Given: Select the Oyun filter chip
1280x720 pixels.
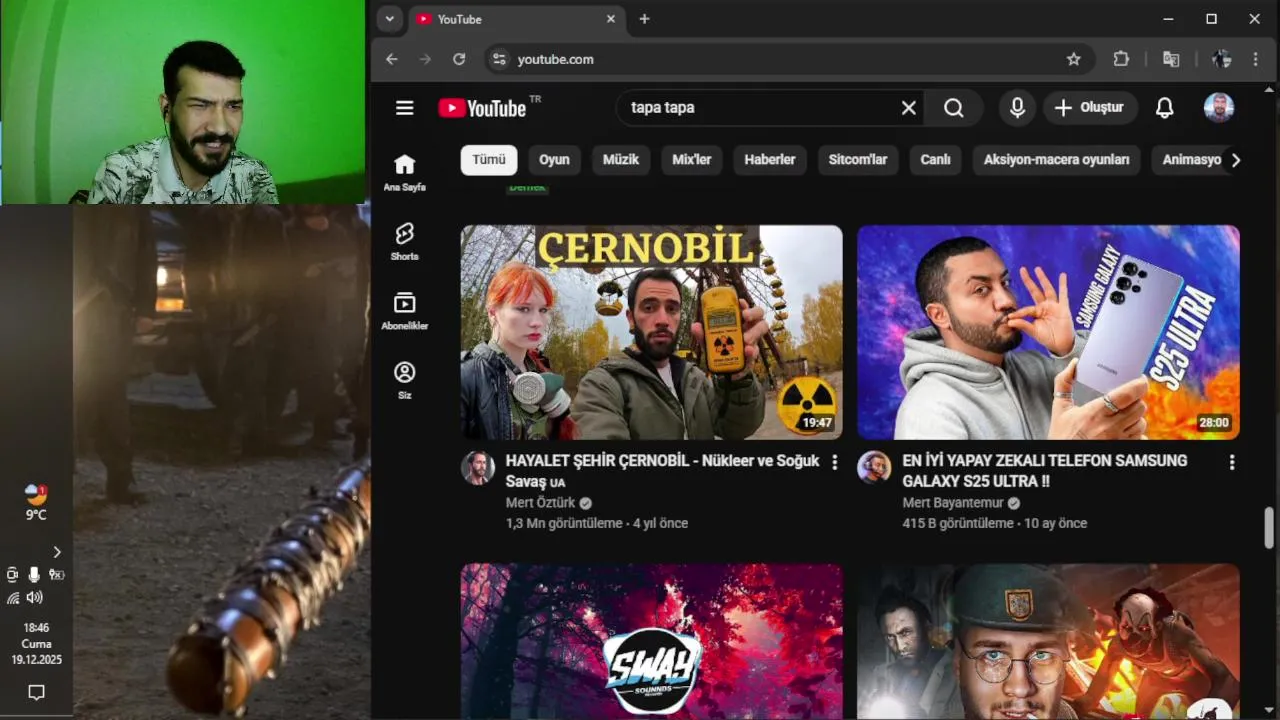Looking at the screenshot, I should (x=554, y=160).
